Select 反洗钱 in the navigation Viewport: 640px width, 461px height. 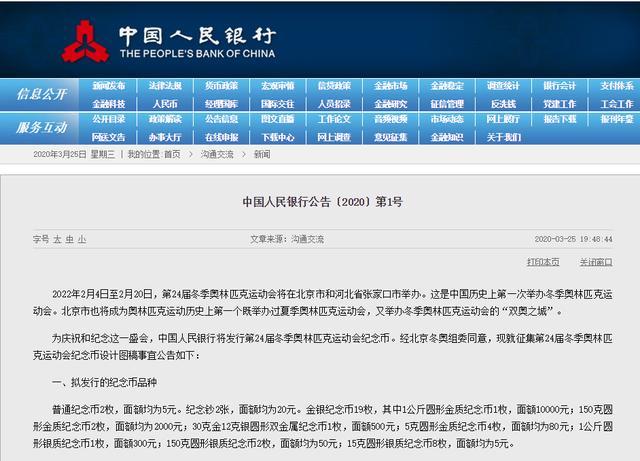(503, 104)
